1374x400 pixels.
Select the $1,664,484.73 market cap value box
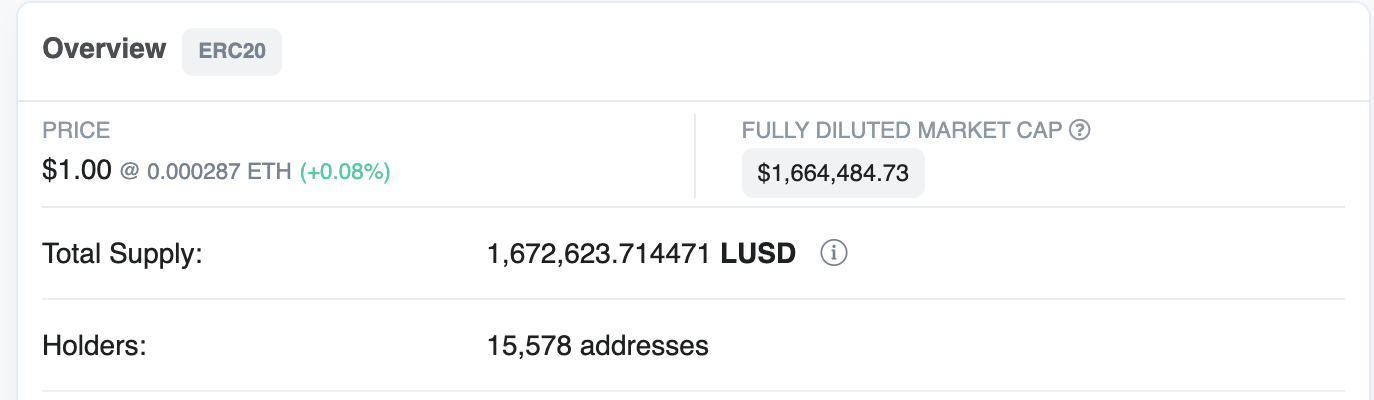pos(833,173)
